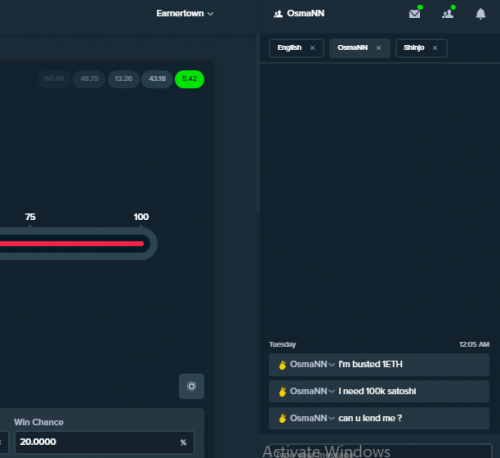Click the chat message input box
The height and width of the screenshot is (458, 500).
click(x=380, y=451)
